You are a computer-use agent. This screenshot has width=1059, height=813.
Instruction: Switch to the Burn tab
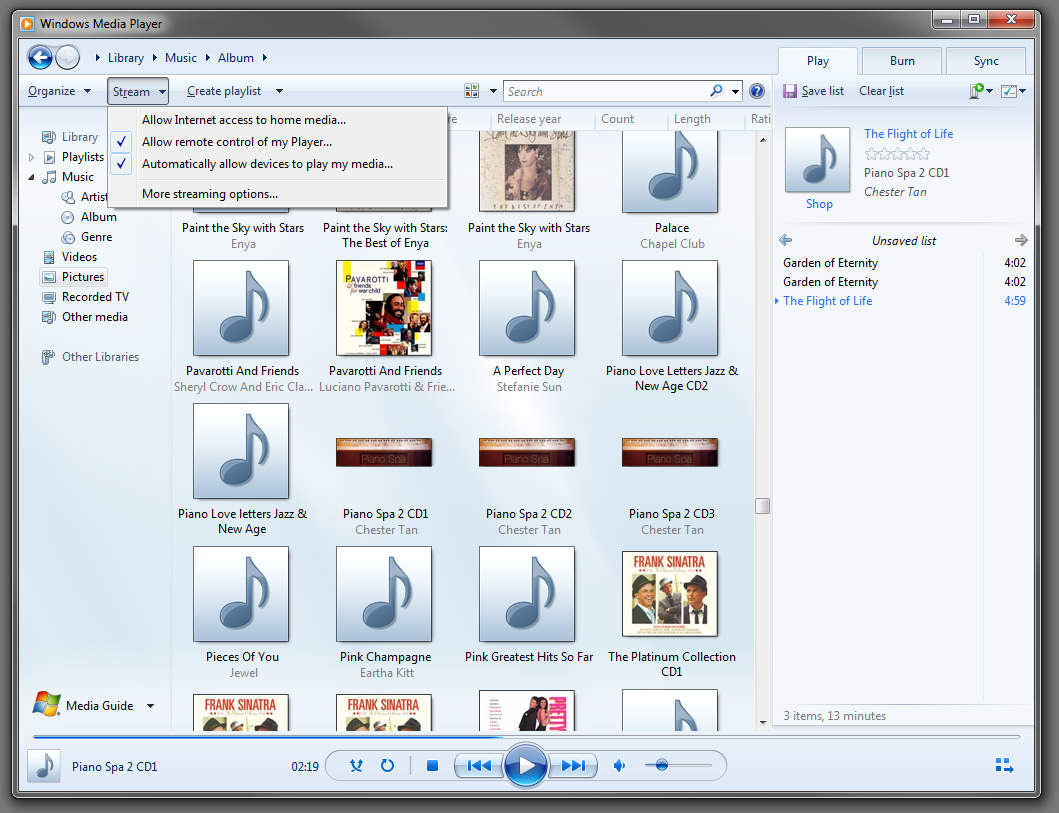click(902, 61)
